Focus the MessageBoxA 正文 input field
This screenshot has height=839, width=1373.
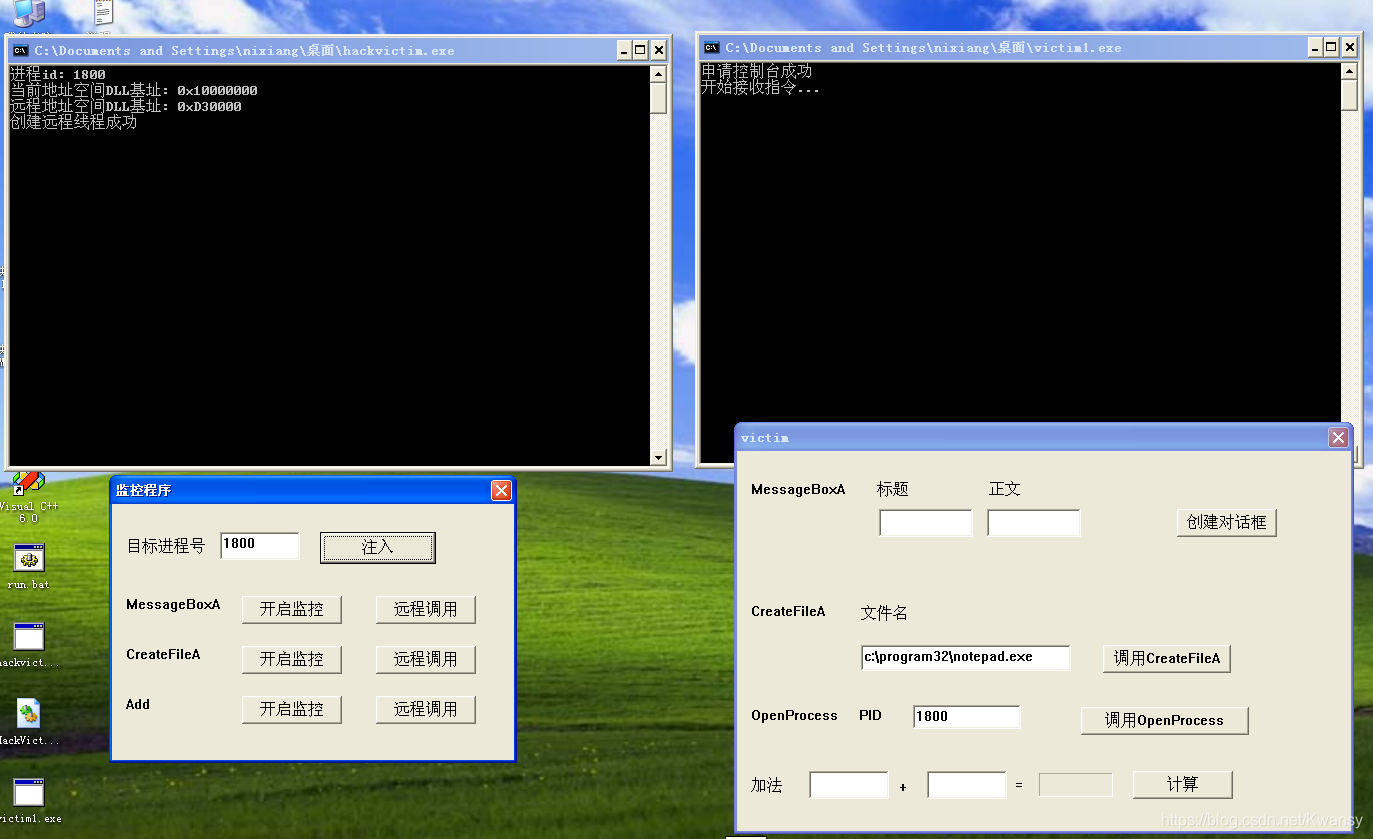click(1034, 523)
